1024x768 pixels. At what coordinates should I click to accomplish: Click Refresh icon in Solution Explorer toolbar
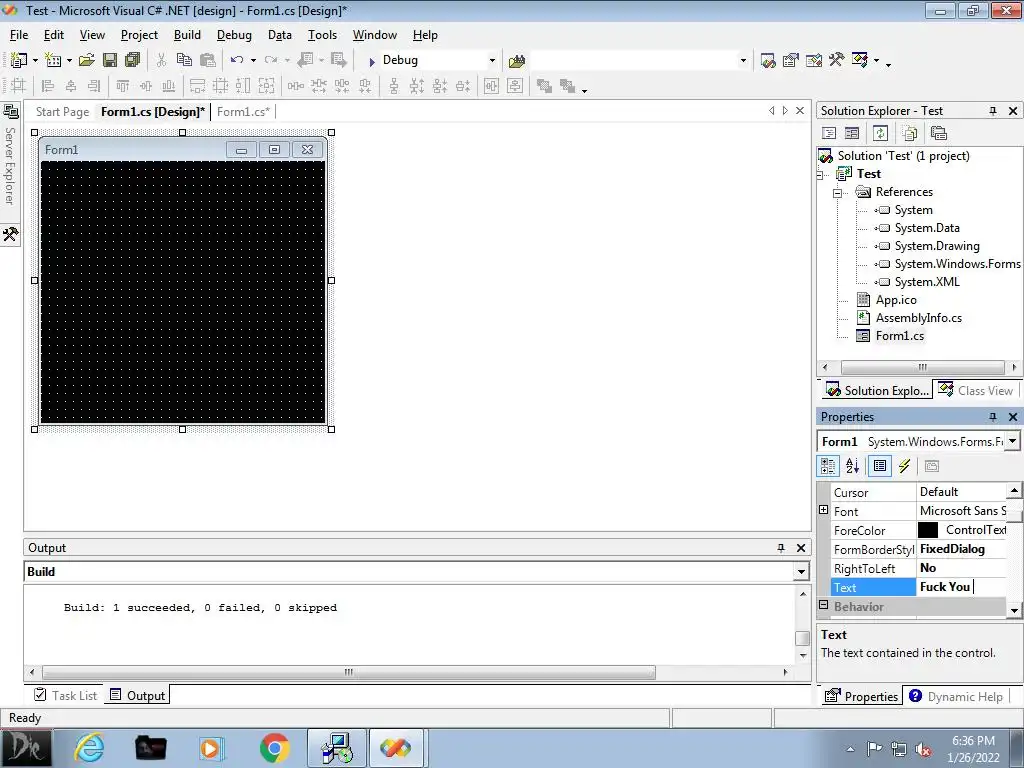point(880,133)
